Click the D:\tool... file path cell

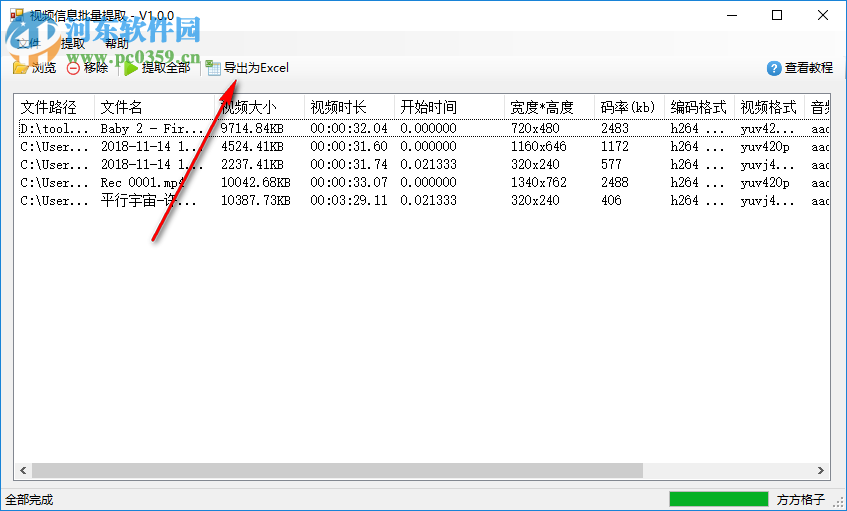[54, 129]
